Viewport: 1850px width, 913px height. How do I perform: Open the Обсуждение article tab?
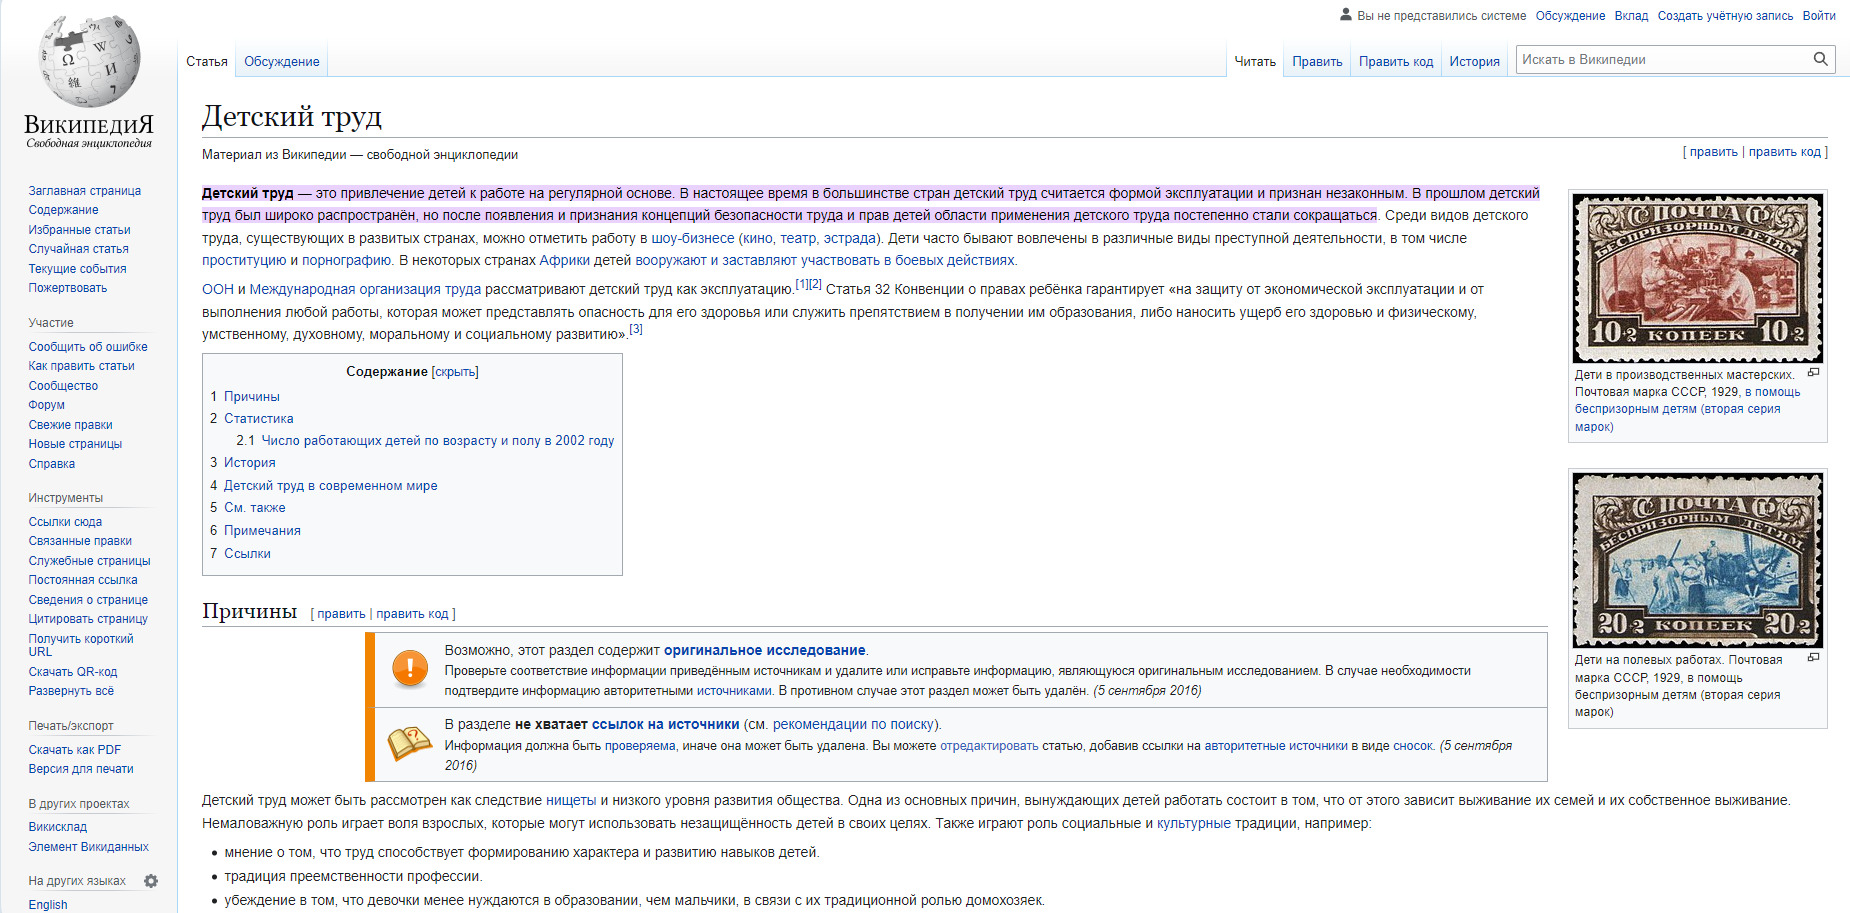[x=281, y=61]
